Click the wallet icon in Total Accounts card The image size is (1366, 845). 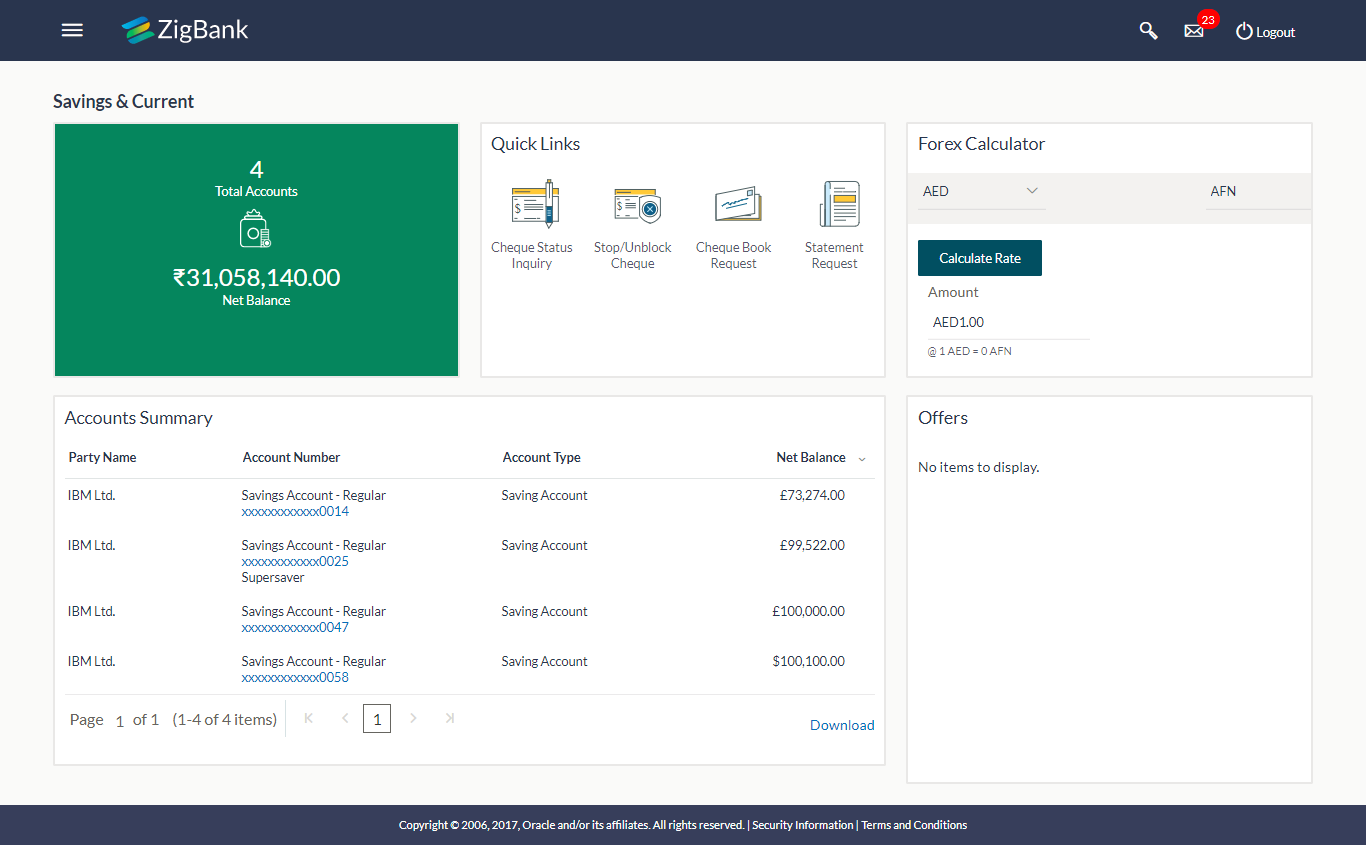256,229
